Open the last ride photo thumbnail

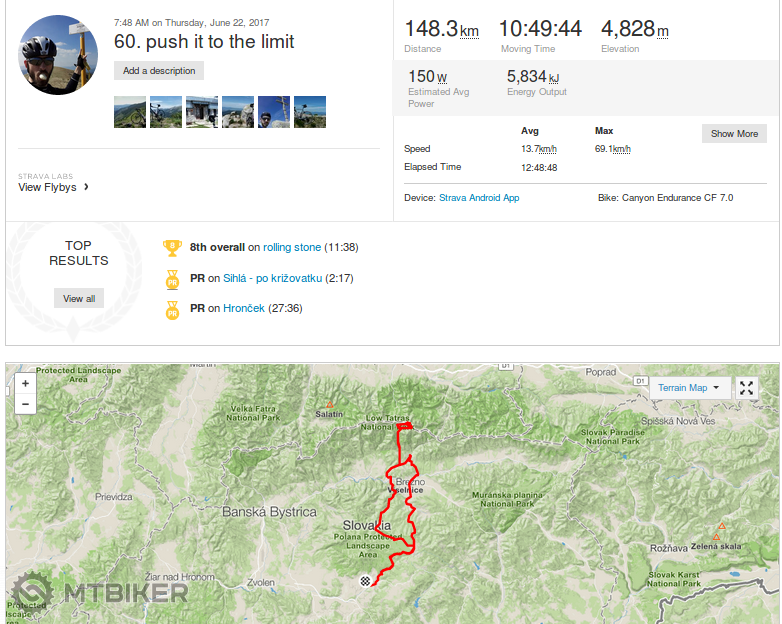[x=310, y=112]
